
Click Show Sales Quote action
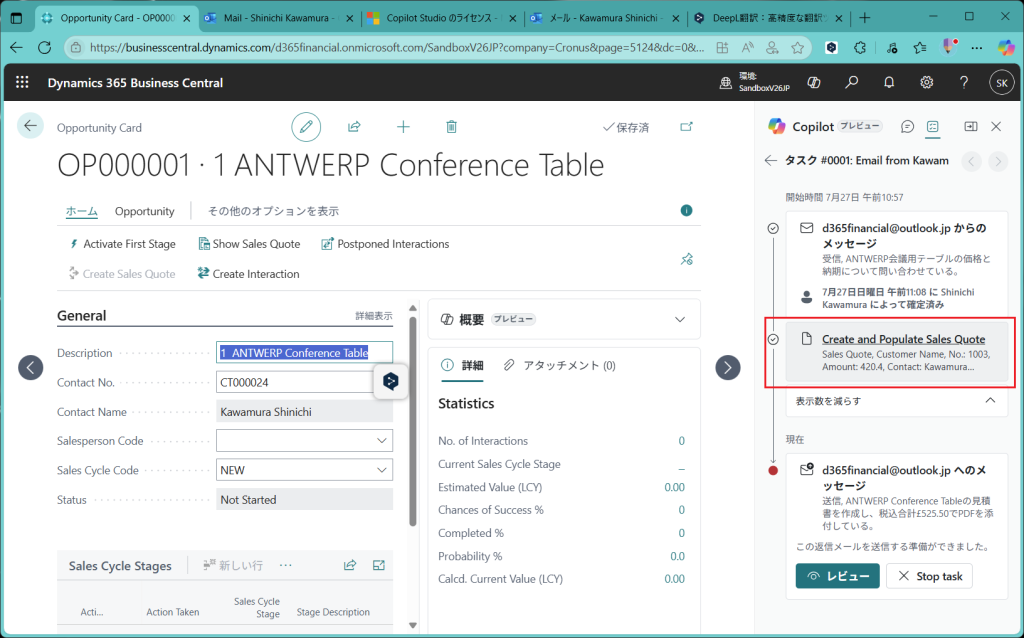point(249,244)
